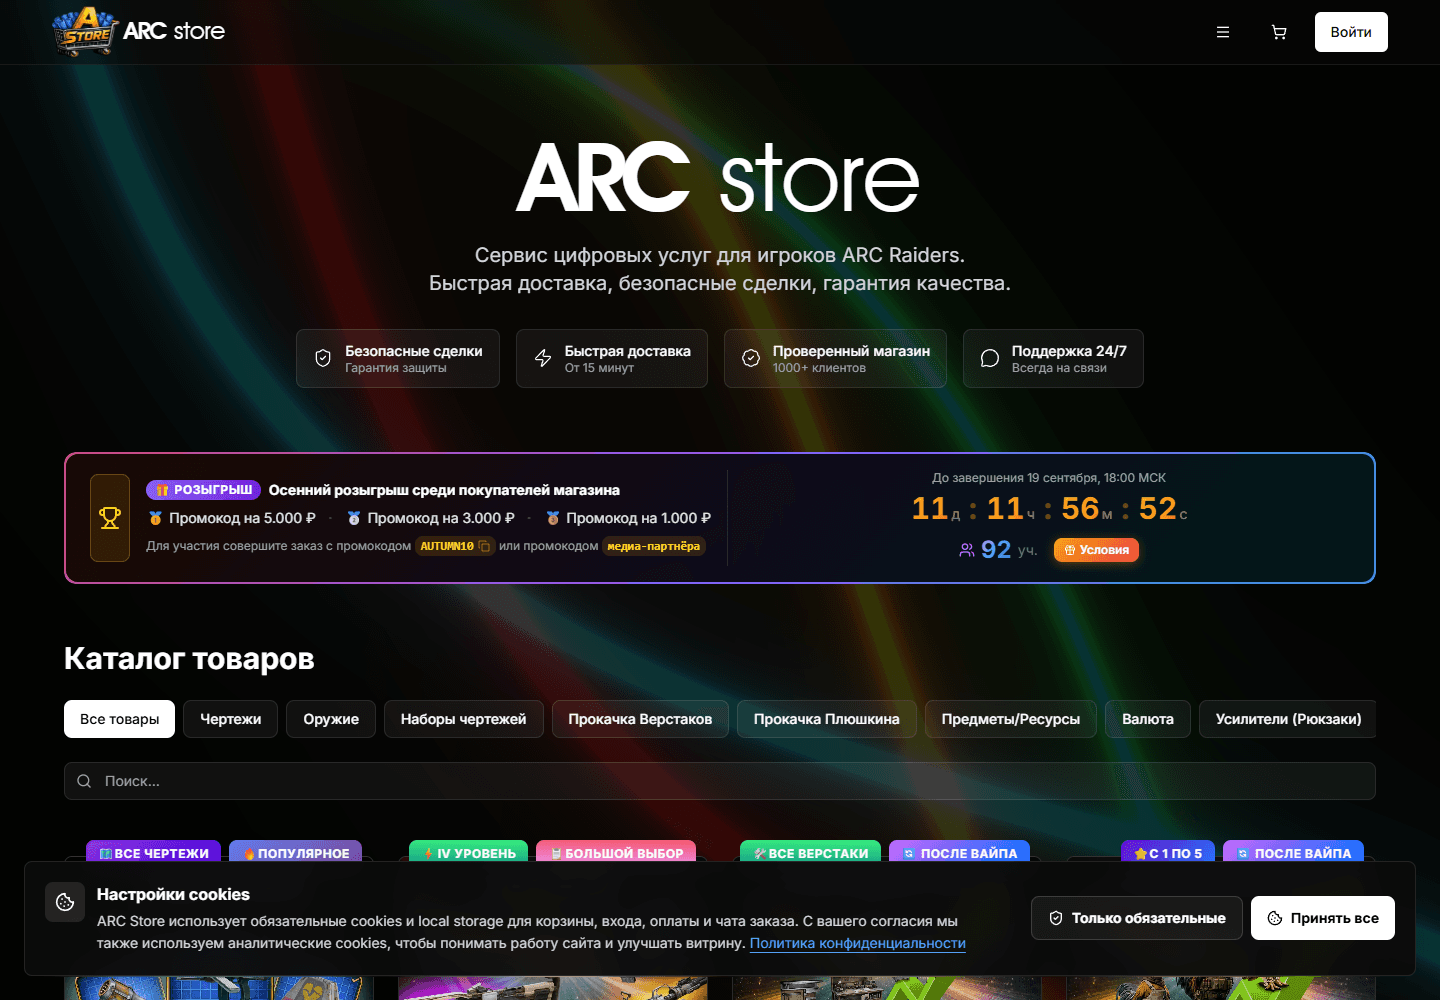This screenshot has height=1000, width=1440.
Task: Click the cookie icon in cookies banner
Action: point(65,902)
